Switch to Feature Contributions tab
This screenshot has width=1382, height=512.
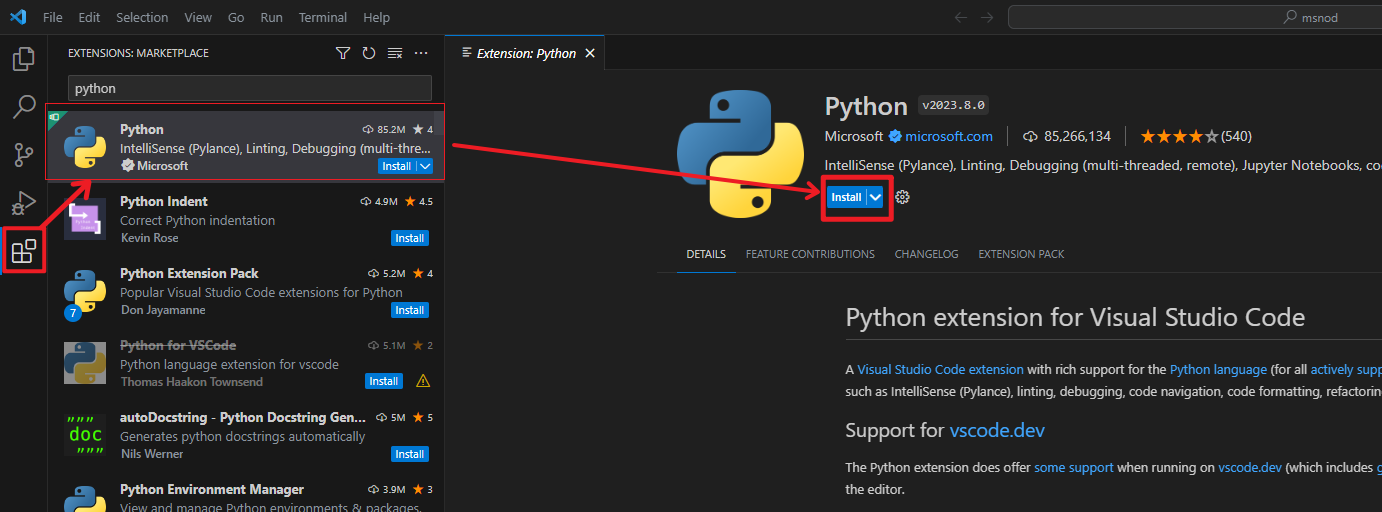click(x=810, y=254)
